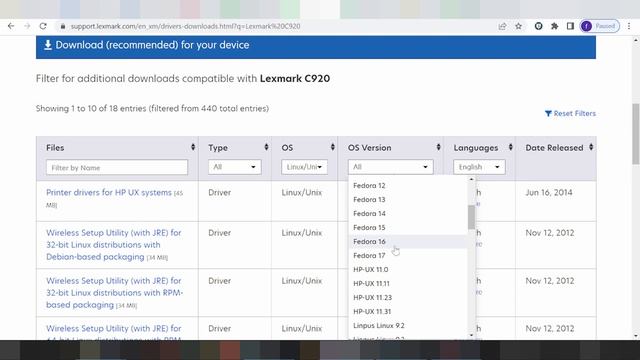Click the page vertical scrollbar thumb
Screen dimensions: 640x360
click(636, 134)
